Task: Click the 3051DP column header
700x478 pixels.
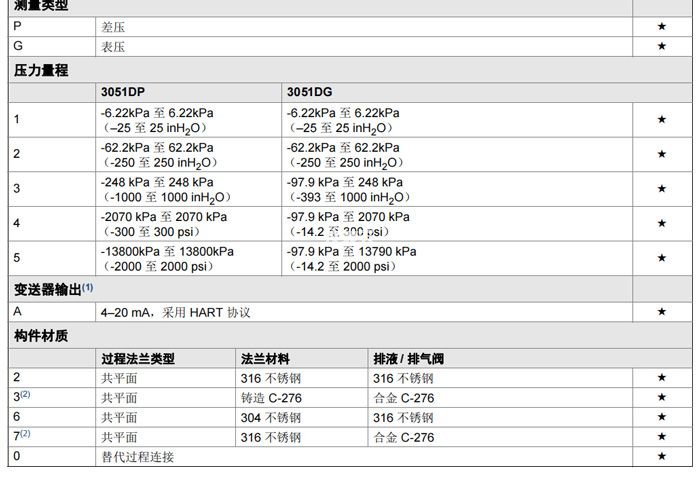Action: (x=188, y=92)
